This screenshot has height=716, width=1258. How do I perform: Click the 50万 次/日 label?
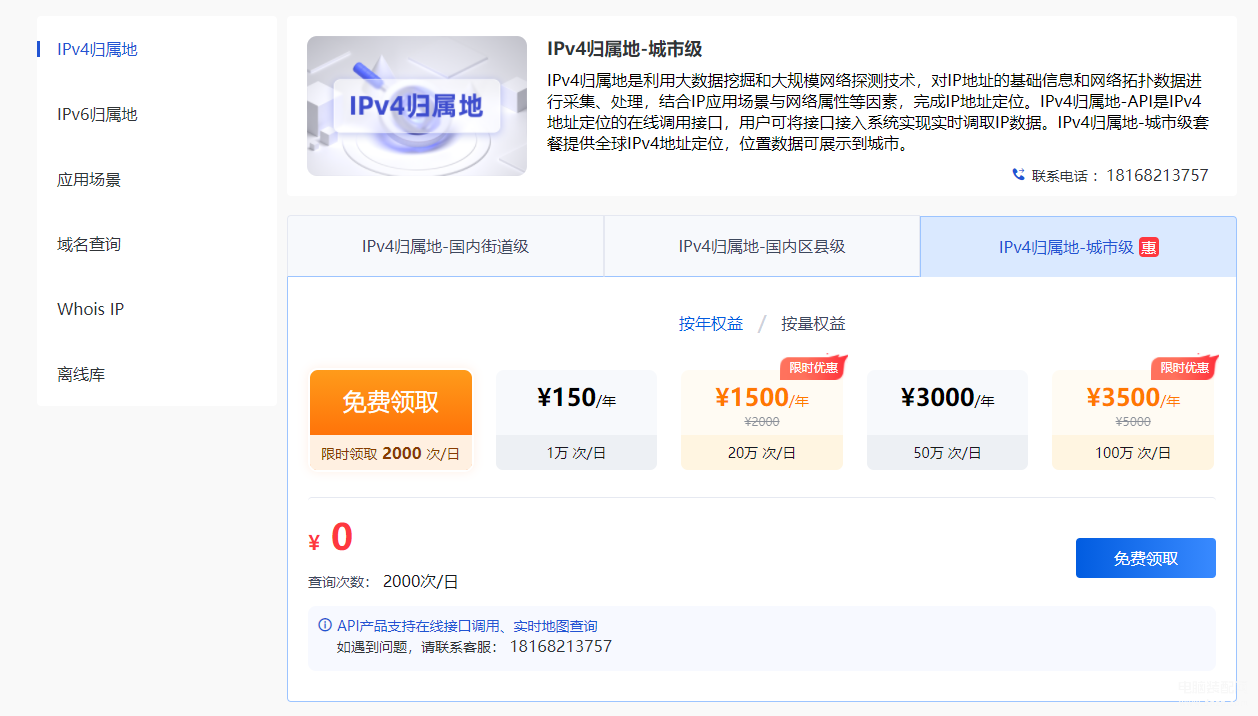[x=947, y=453]
